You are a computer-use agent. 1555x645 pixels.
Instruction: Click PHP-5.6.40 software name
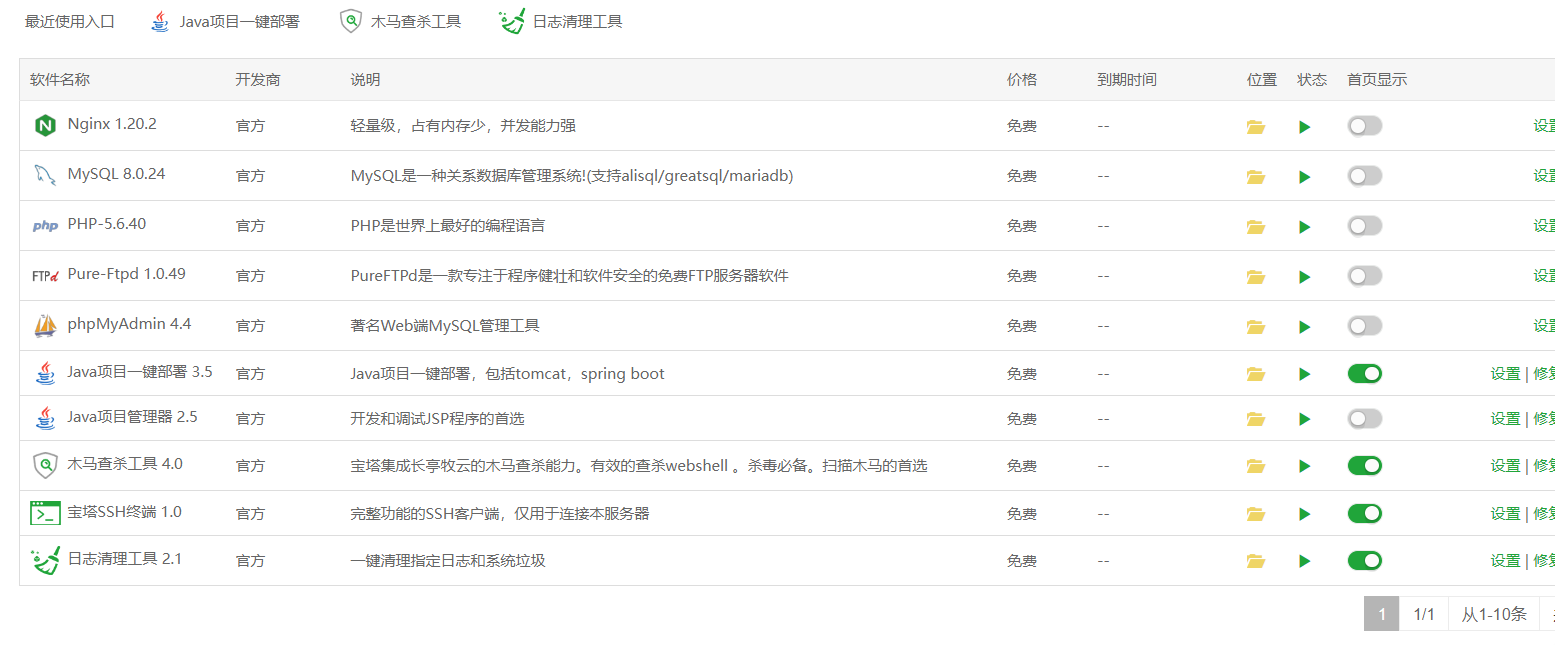click(107, 224)
